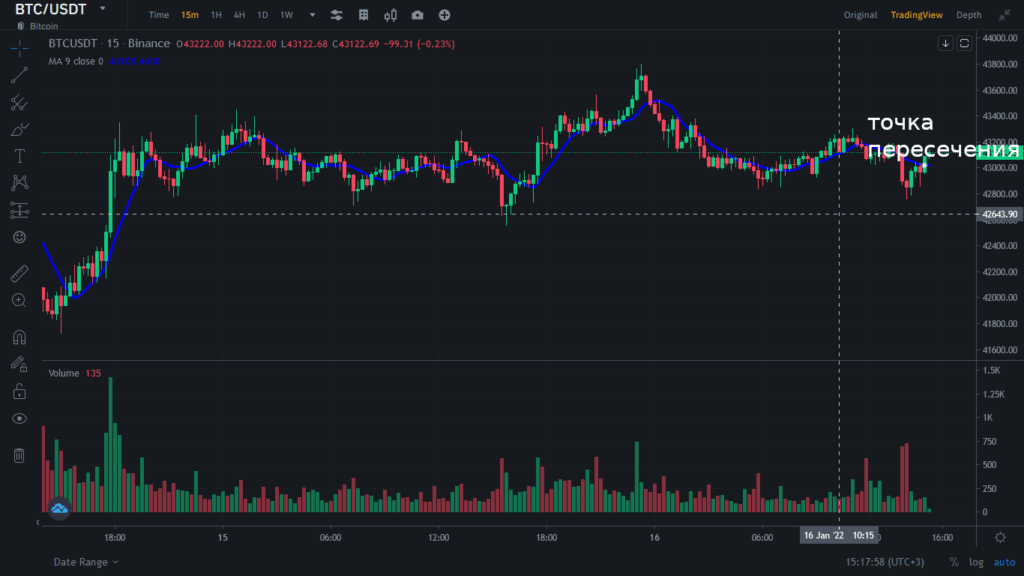The width and height of the screenshot is (1024, 576).
Task: Switch to the Depth chart tab
Action: click(x=968, y=15)
